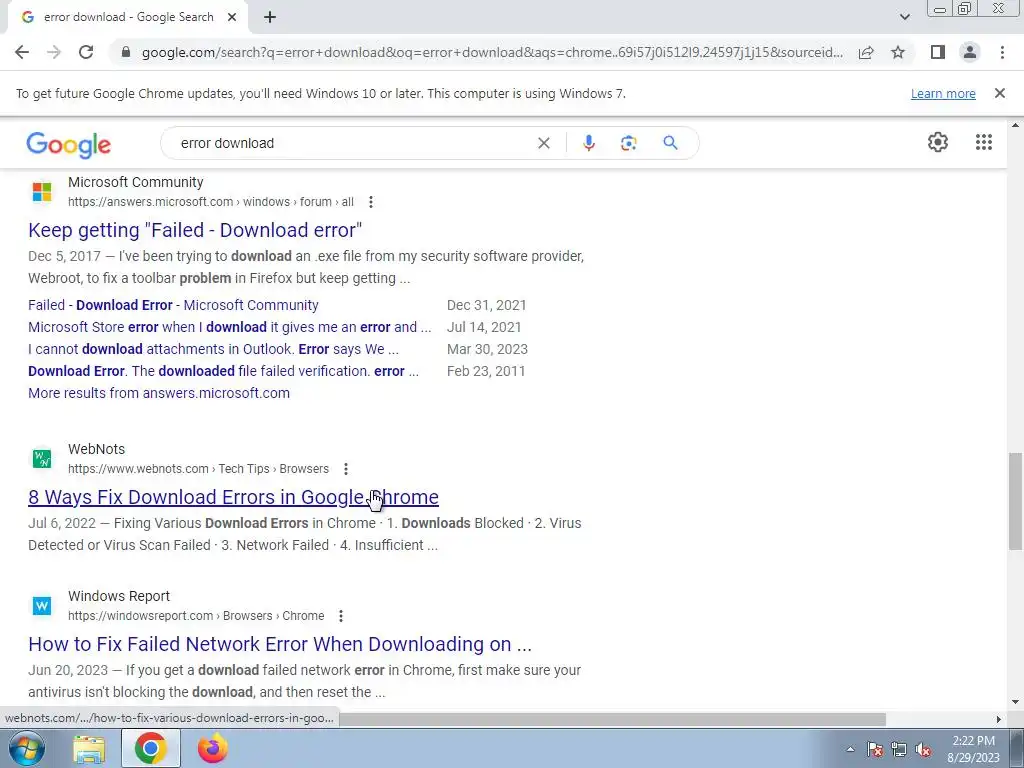Launch Firefox from the taskbar

pyautogui.click(x=213, y=749)
